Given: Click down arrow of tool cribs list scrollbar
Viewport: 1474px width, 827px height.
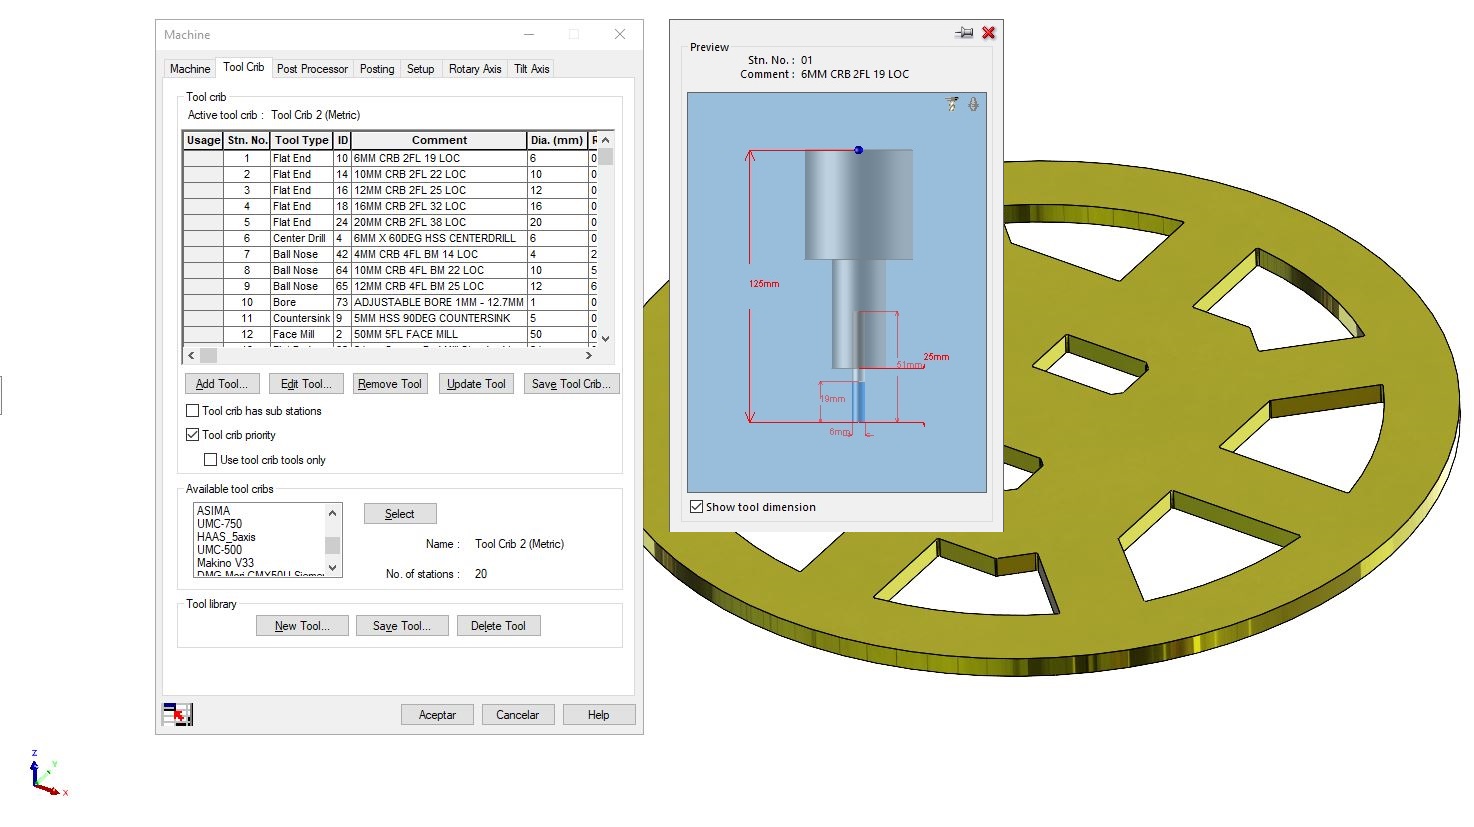Looking at the screenshot, I should click(x=332, y=569).
